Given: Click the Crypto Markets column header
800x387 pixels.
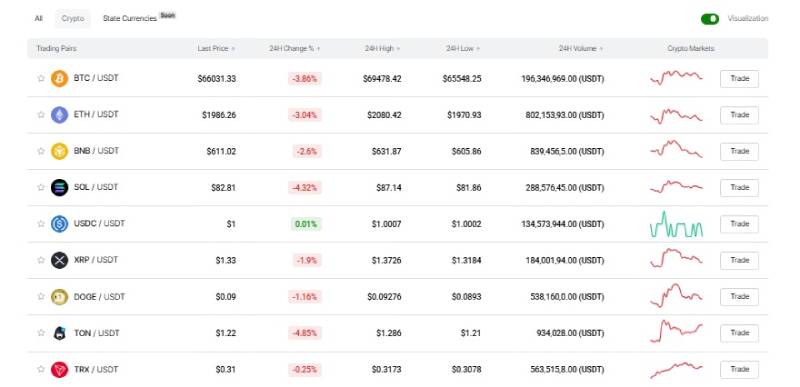Looking at the screenshot, I should point(691,48).
